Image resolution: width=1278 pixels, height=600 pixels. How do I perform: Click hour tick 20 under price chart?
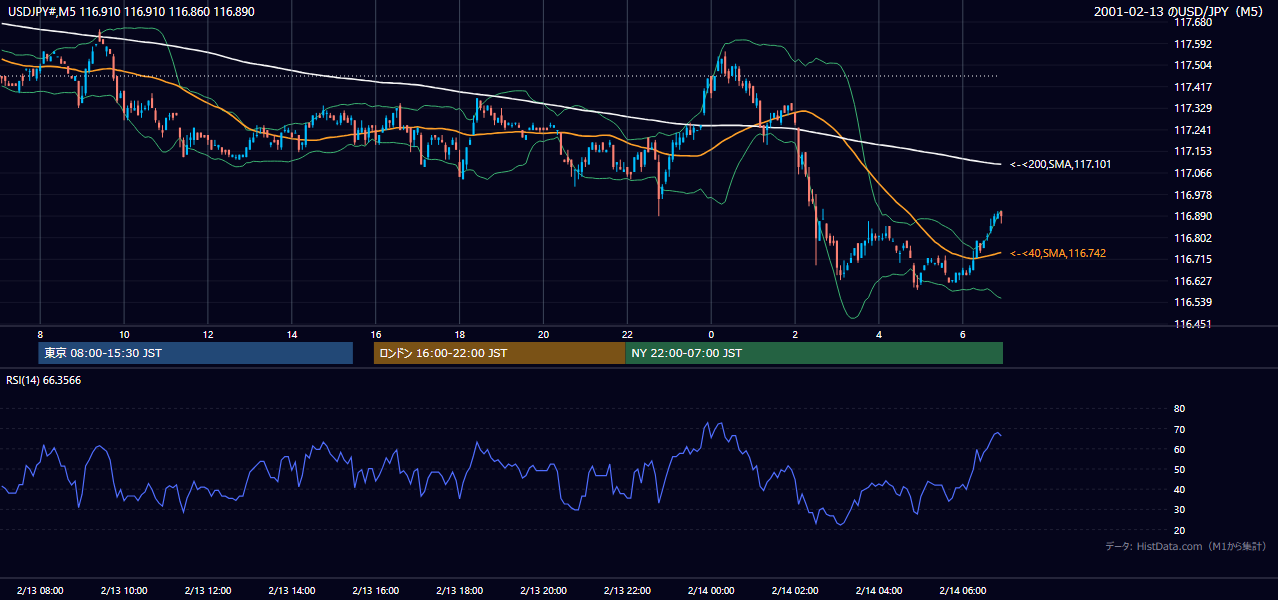[x=543, y=333]
